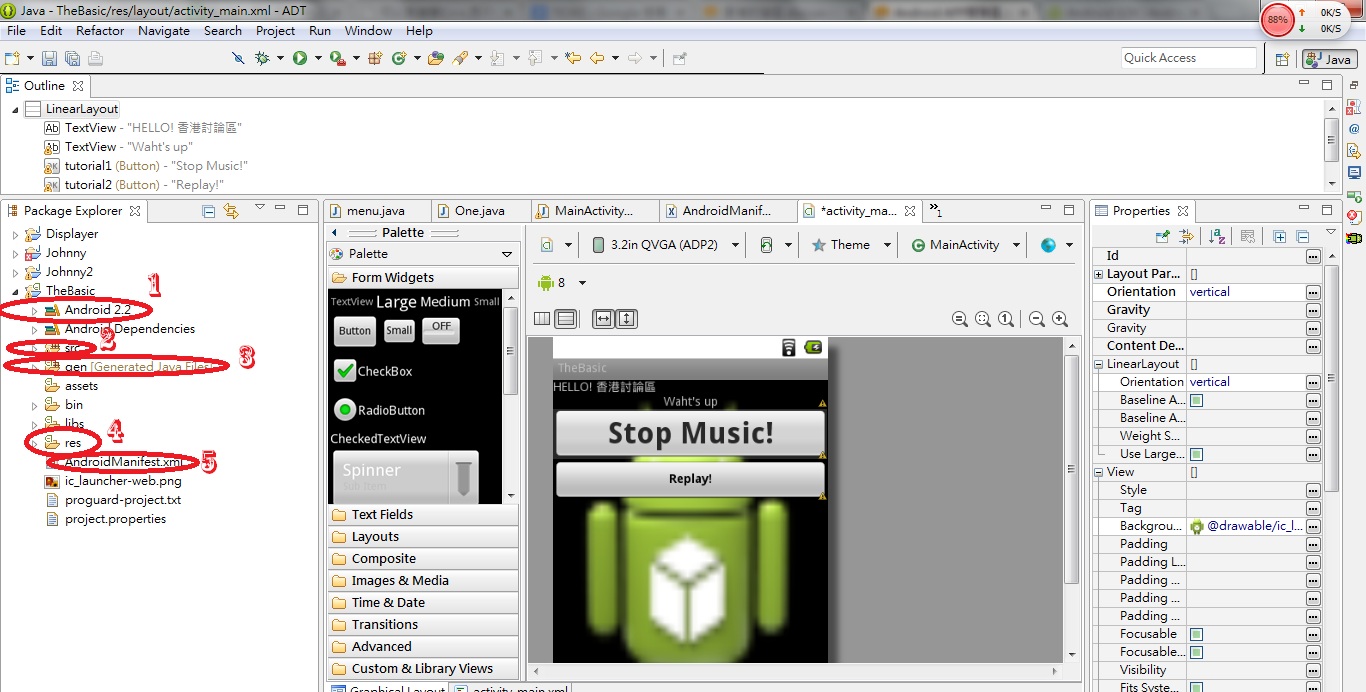Collapse the LinearLayout property group
This screenshot has height=692, width=1366.
[1099, 364]
